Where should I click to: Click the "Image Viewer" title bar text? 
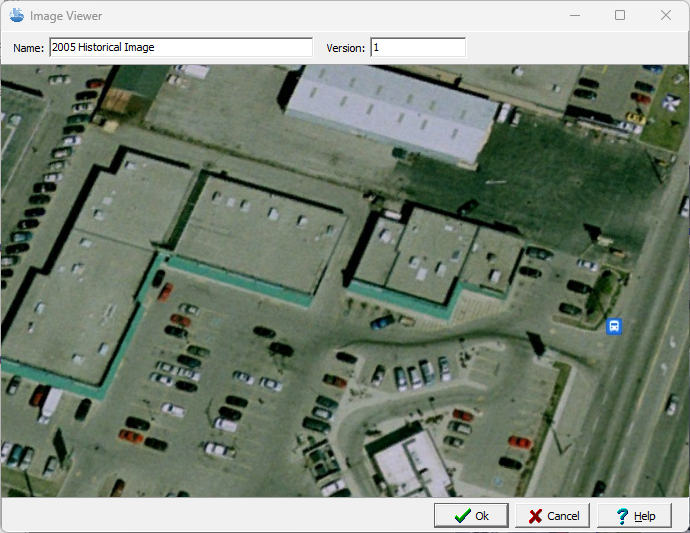click(66, 16)
